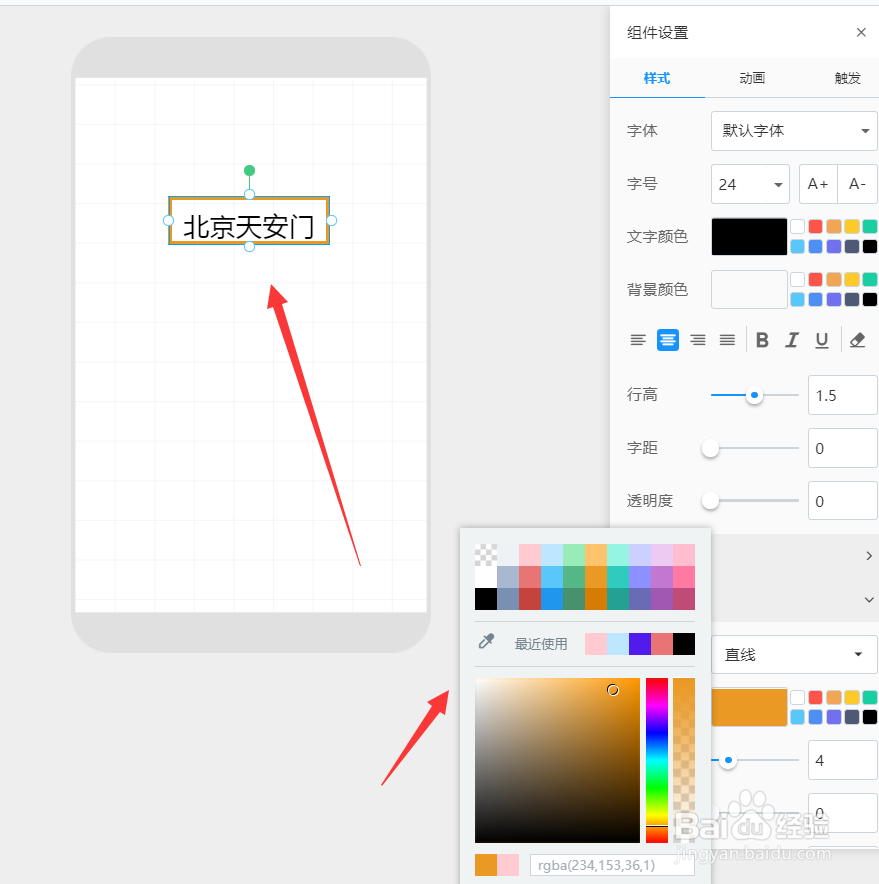Select left text alignment
The width and height of the screenshot is (879, 884).
638,340
